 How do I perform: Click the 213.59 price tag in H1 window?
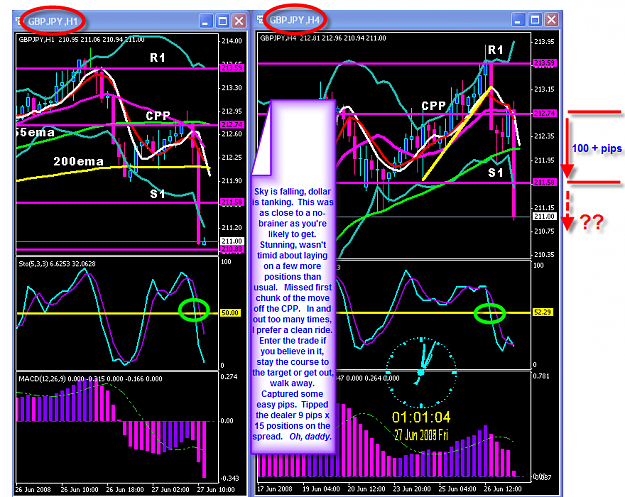pos(232,68)
